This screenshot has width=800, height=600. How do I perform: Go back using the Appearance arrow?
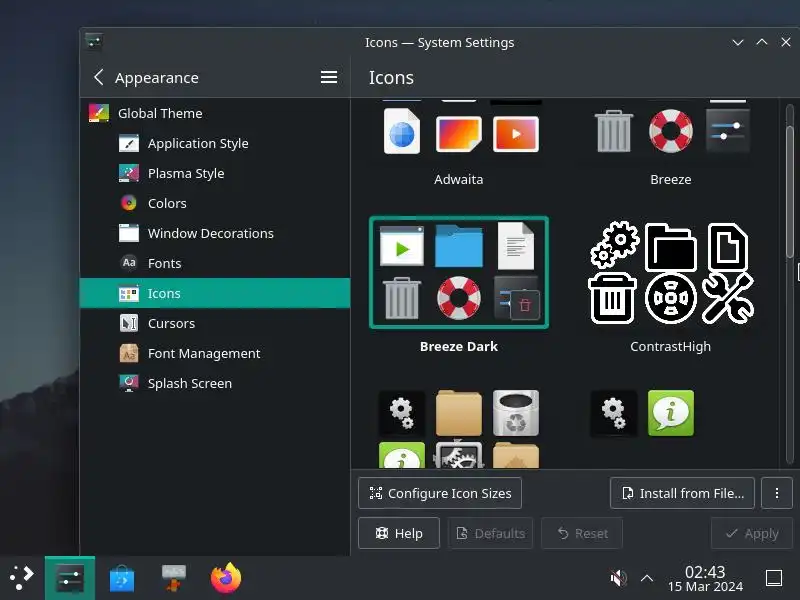tap(98, 78)
